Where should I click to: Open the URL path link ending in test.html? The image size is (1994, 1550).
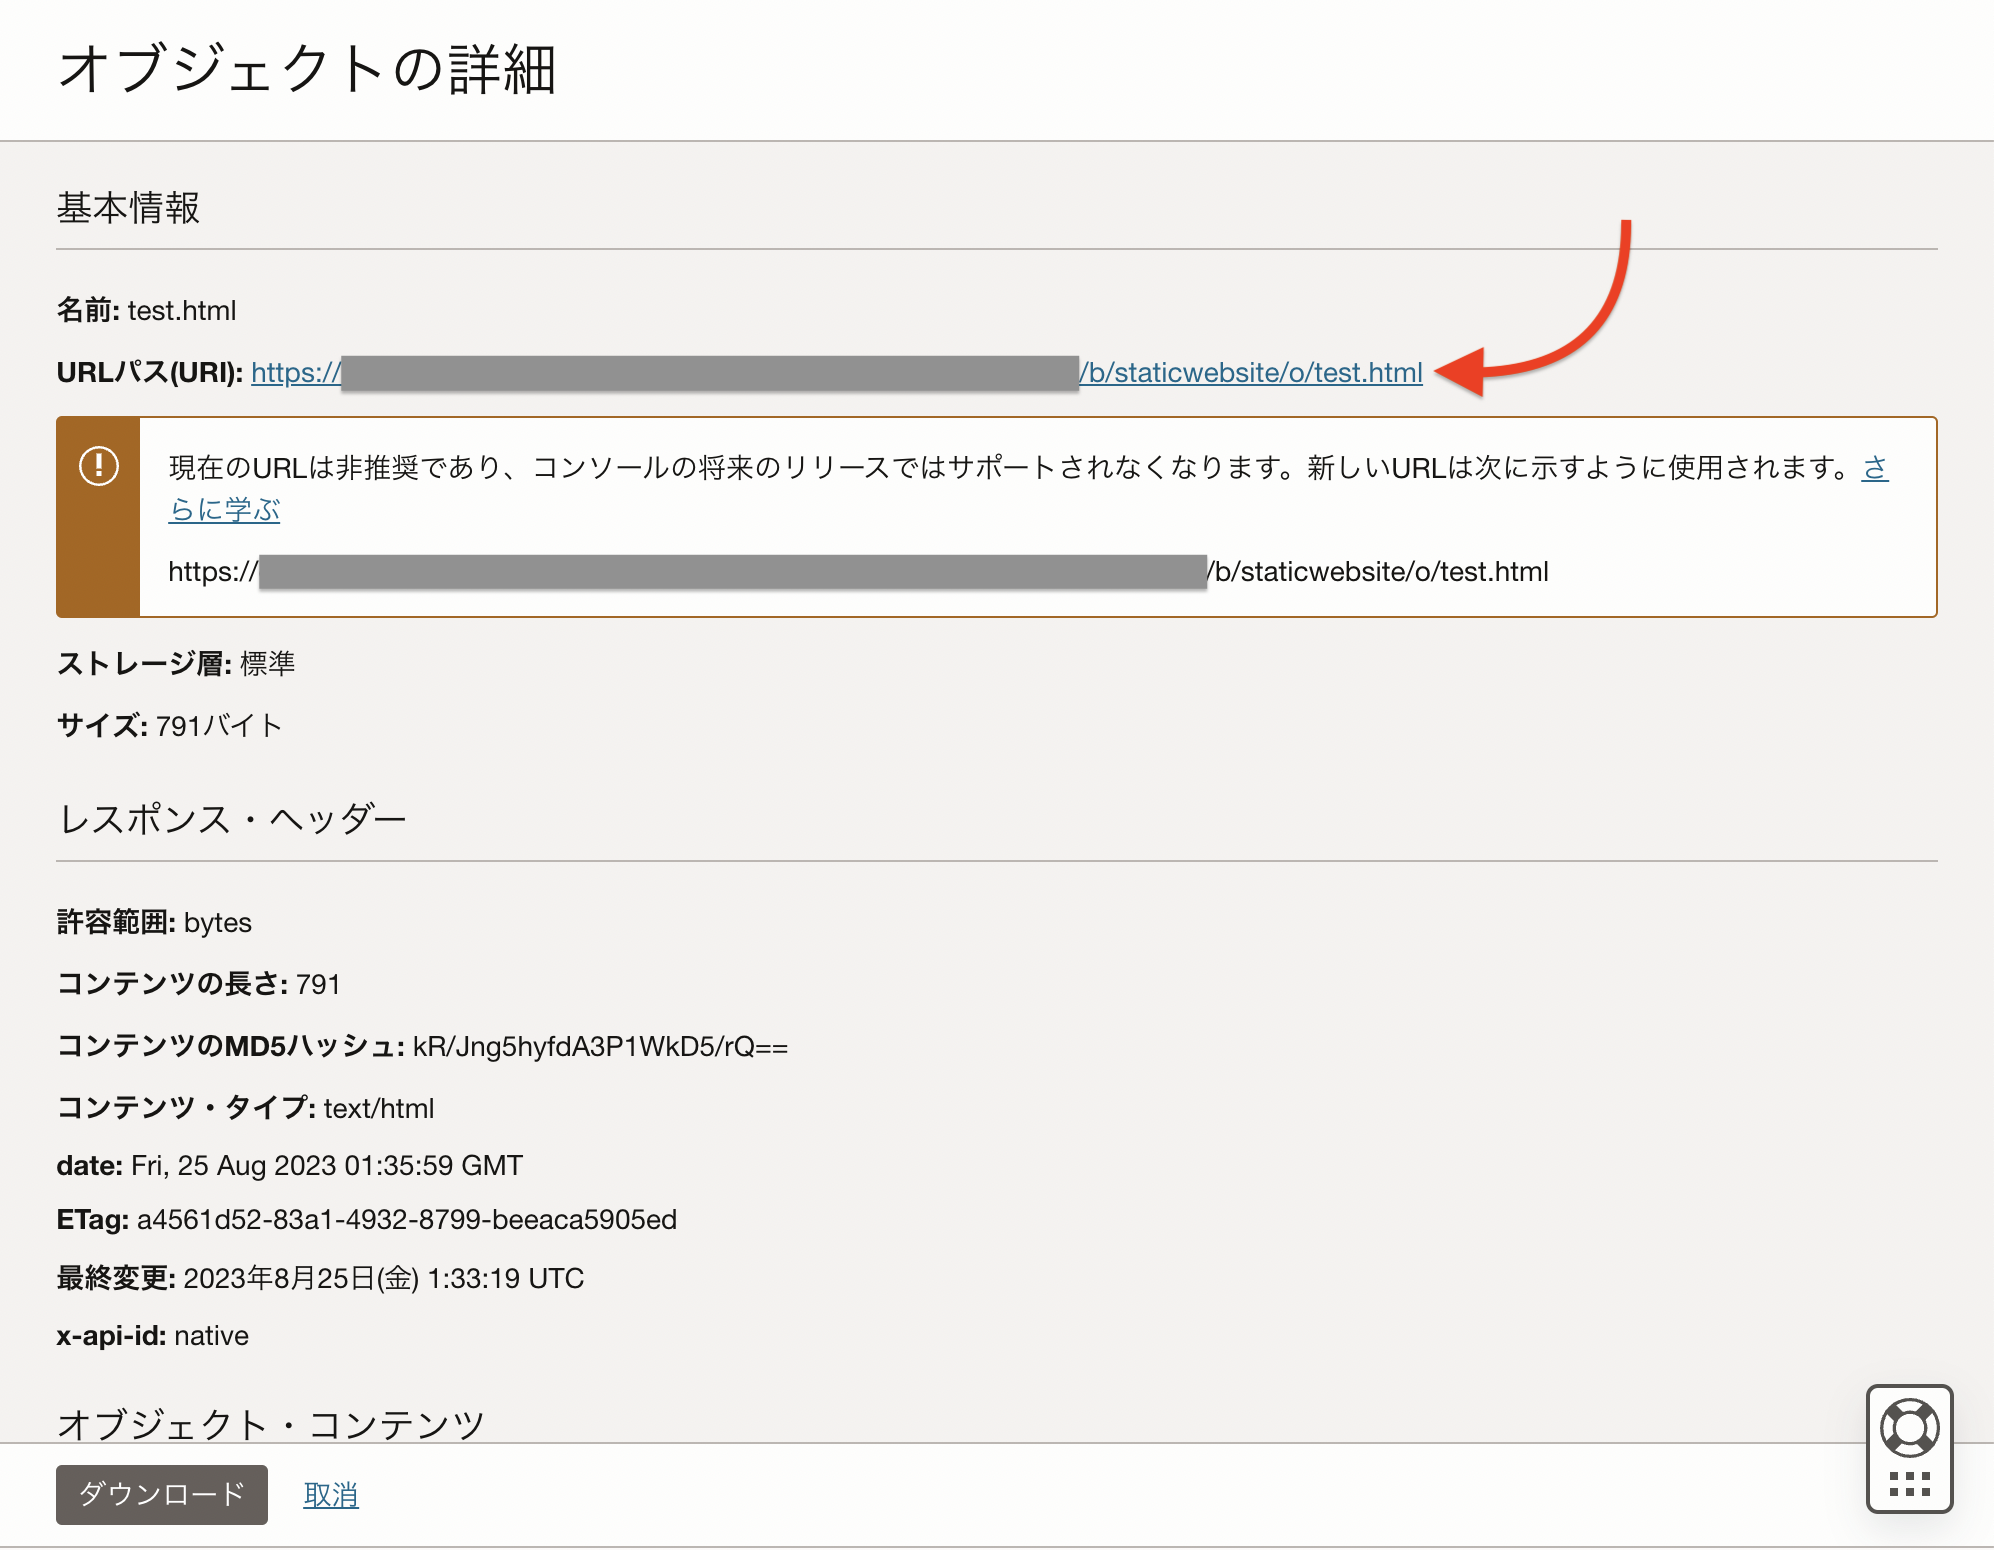1250,373
